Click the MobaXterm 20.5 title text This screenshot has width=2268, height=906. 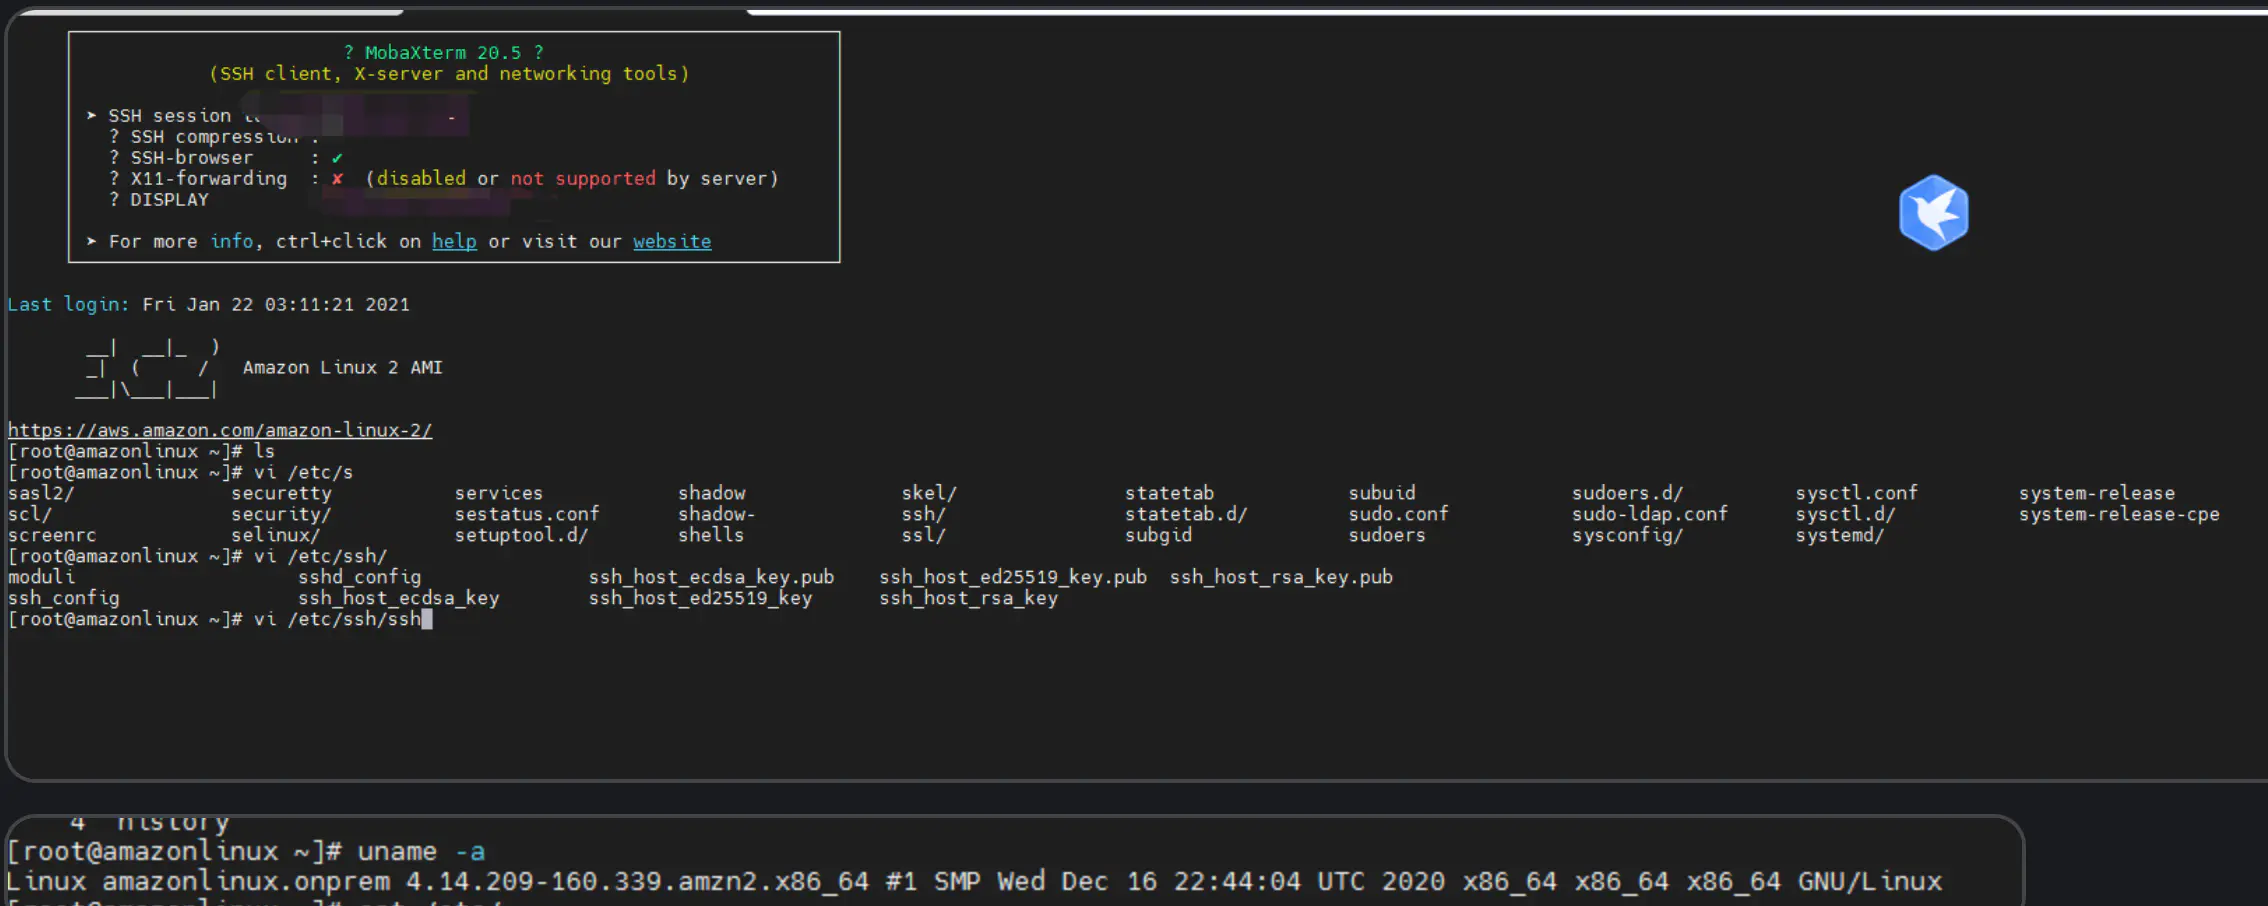(x=443, y=53)
